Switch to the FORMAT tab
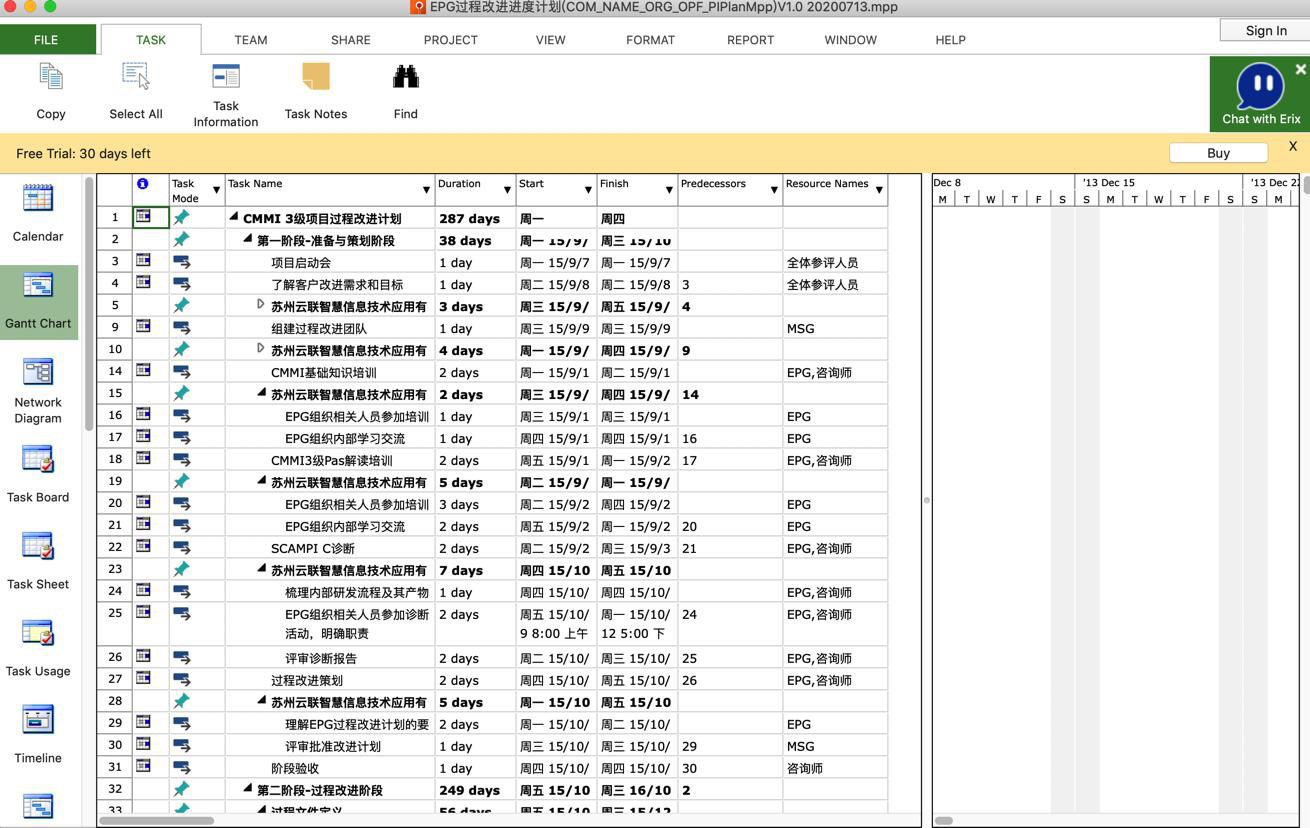 [650, 40]
